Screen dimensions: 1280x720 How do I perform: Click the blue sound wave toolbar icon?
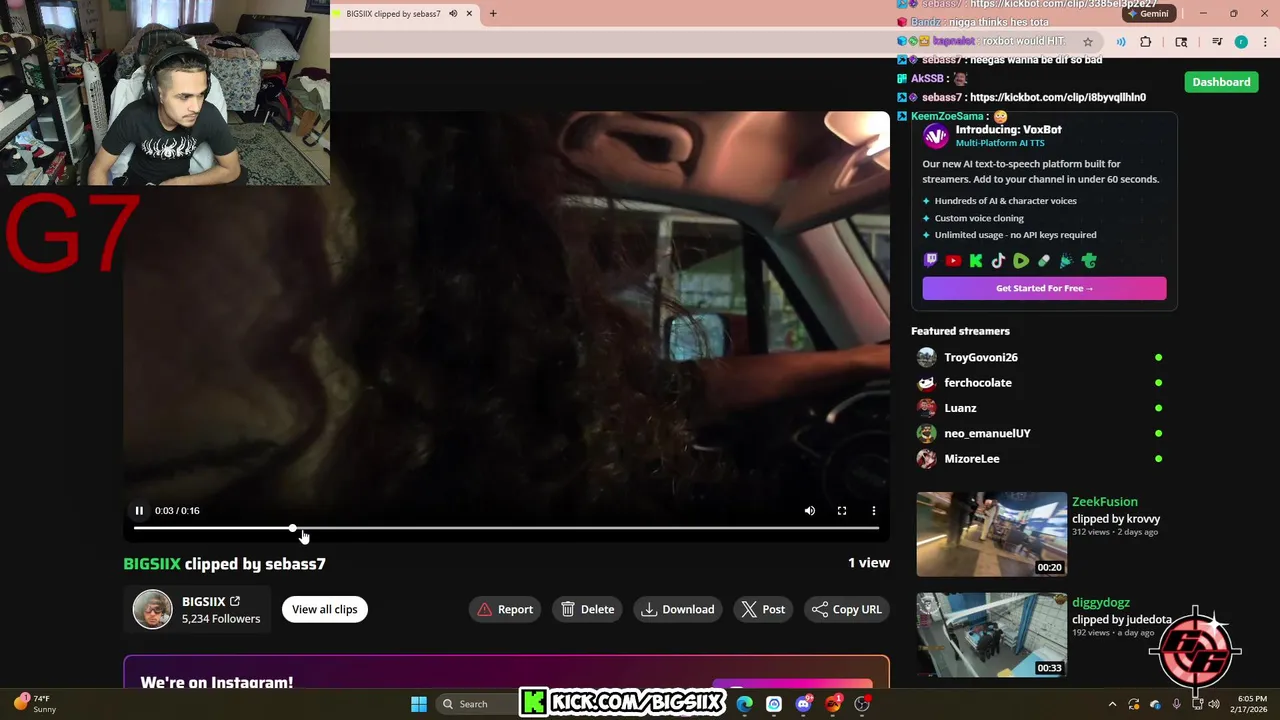1121,42
